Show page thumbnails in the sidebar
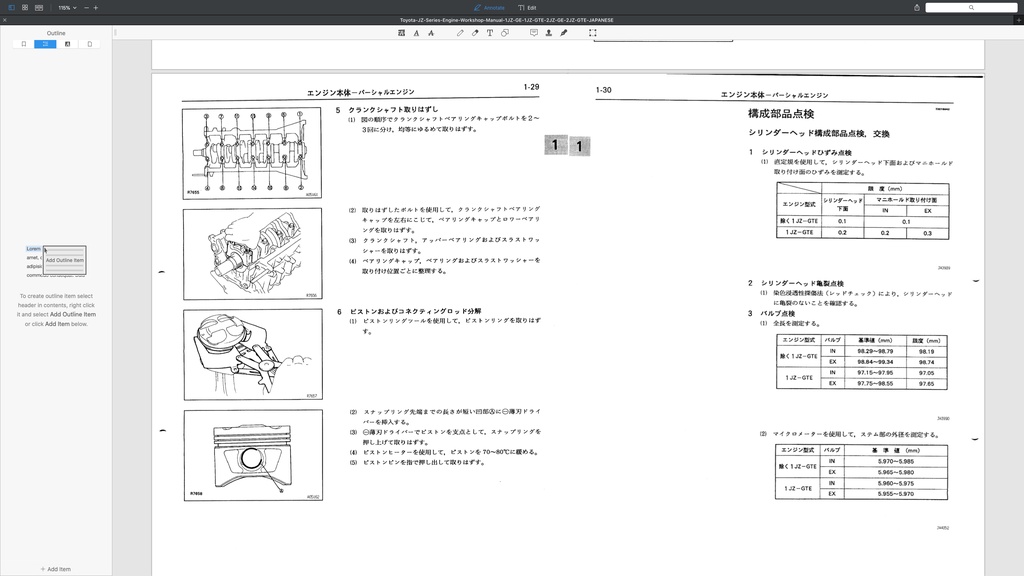 click(x=90, y=43)
